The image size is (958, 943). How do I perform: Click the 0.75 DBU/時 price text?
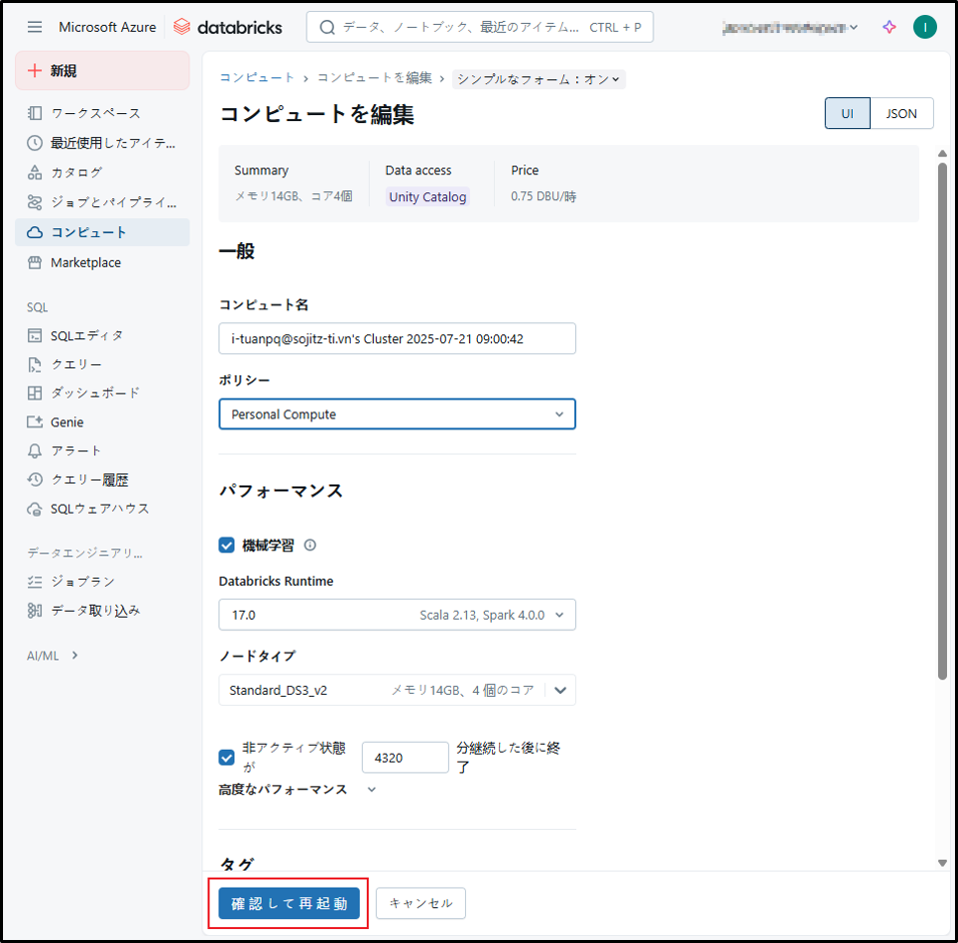click(544, 197)
